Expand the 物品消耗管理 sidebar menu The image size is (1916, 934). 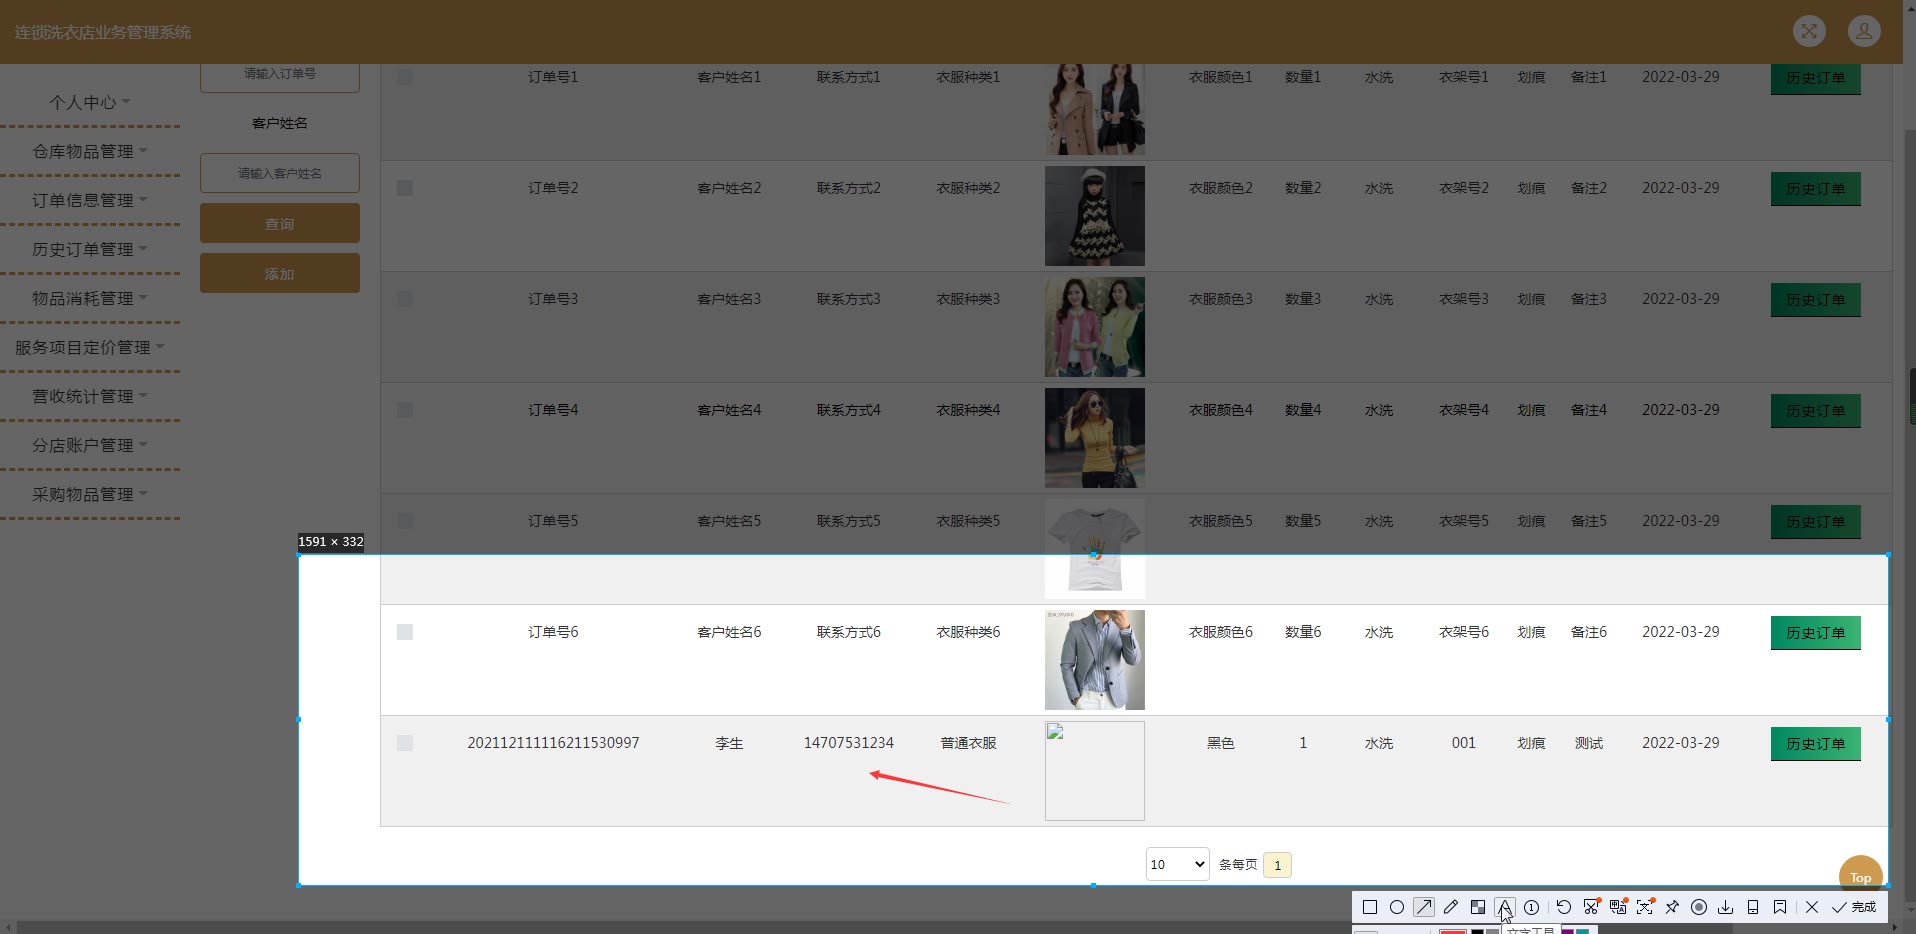click(x=90, y=298)
